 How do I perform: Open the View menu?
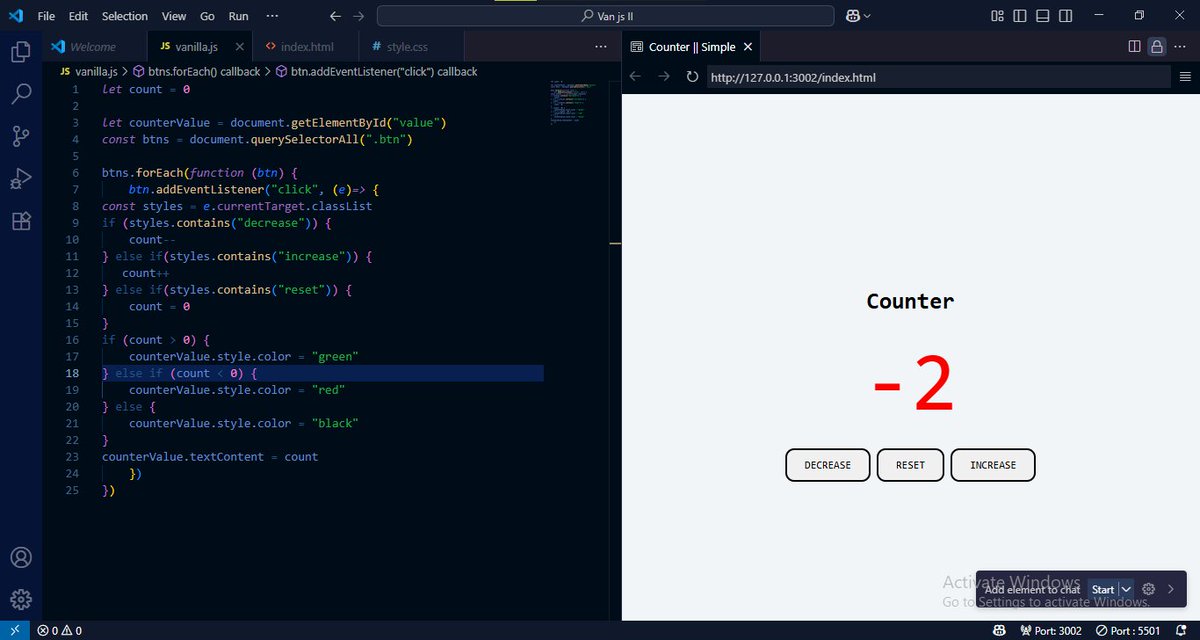coord(174,16)
